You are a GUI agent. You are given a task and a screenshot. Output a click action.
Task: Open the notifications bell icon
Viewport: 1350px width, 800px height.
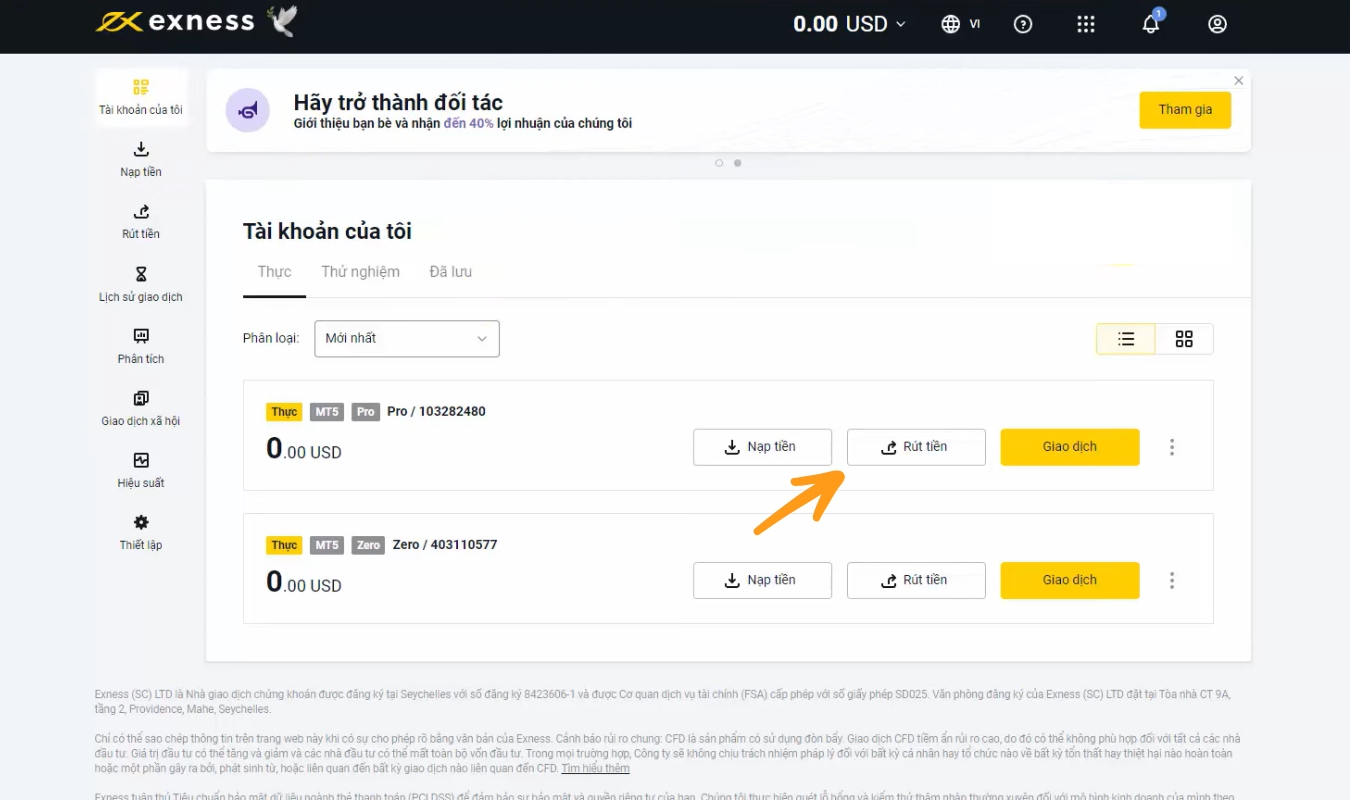click(1151, 24)
